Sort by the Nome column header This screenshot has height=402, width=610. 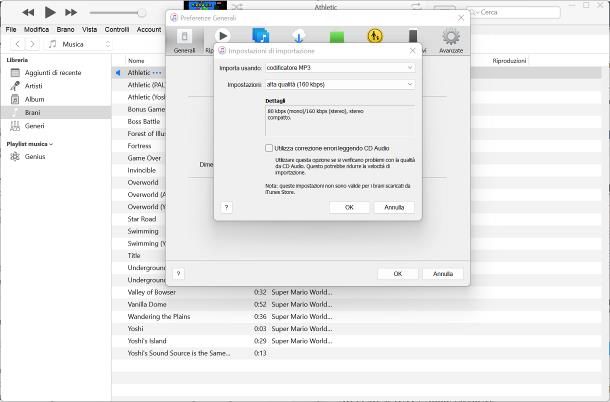click(136, 61)
